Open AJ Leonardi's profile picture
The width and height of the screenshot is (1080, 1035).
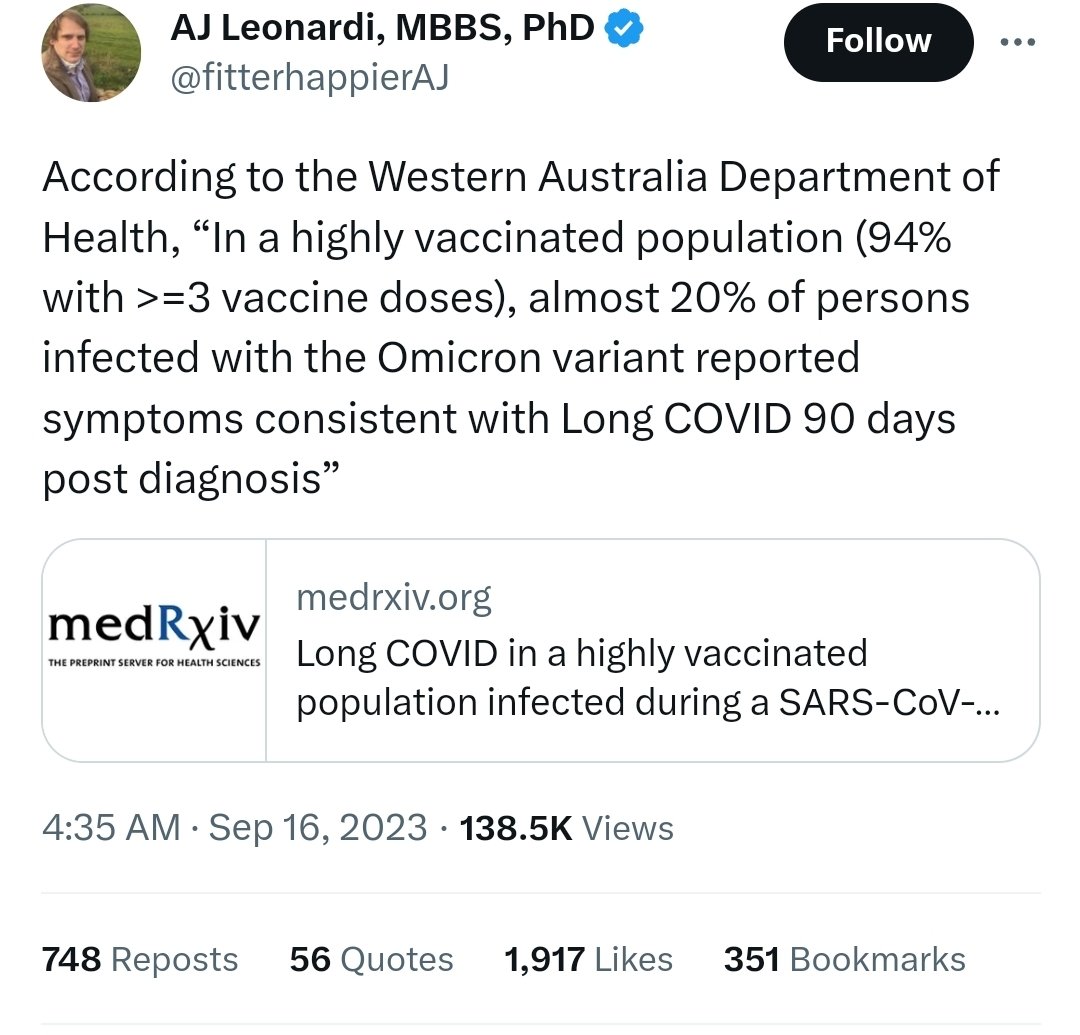point(91,52)
